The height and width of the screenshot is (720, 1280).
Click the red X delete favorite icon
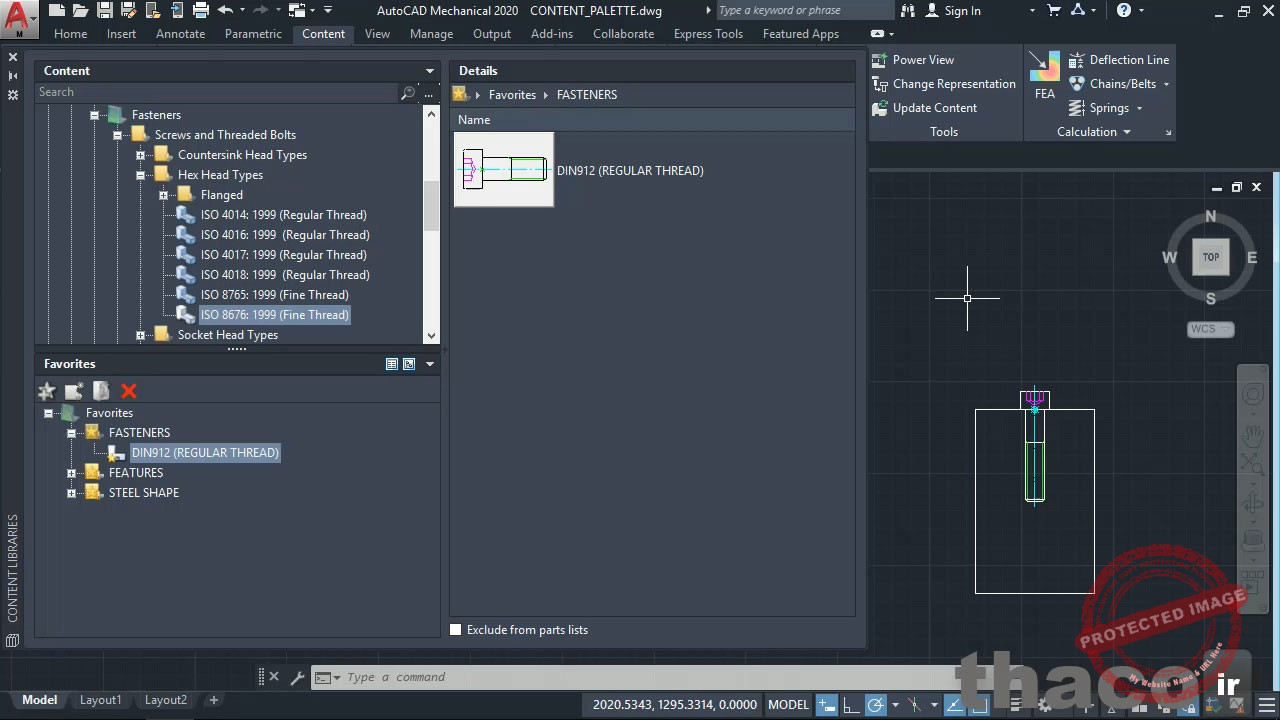click(128, 391)
